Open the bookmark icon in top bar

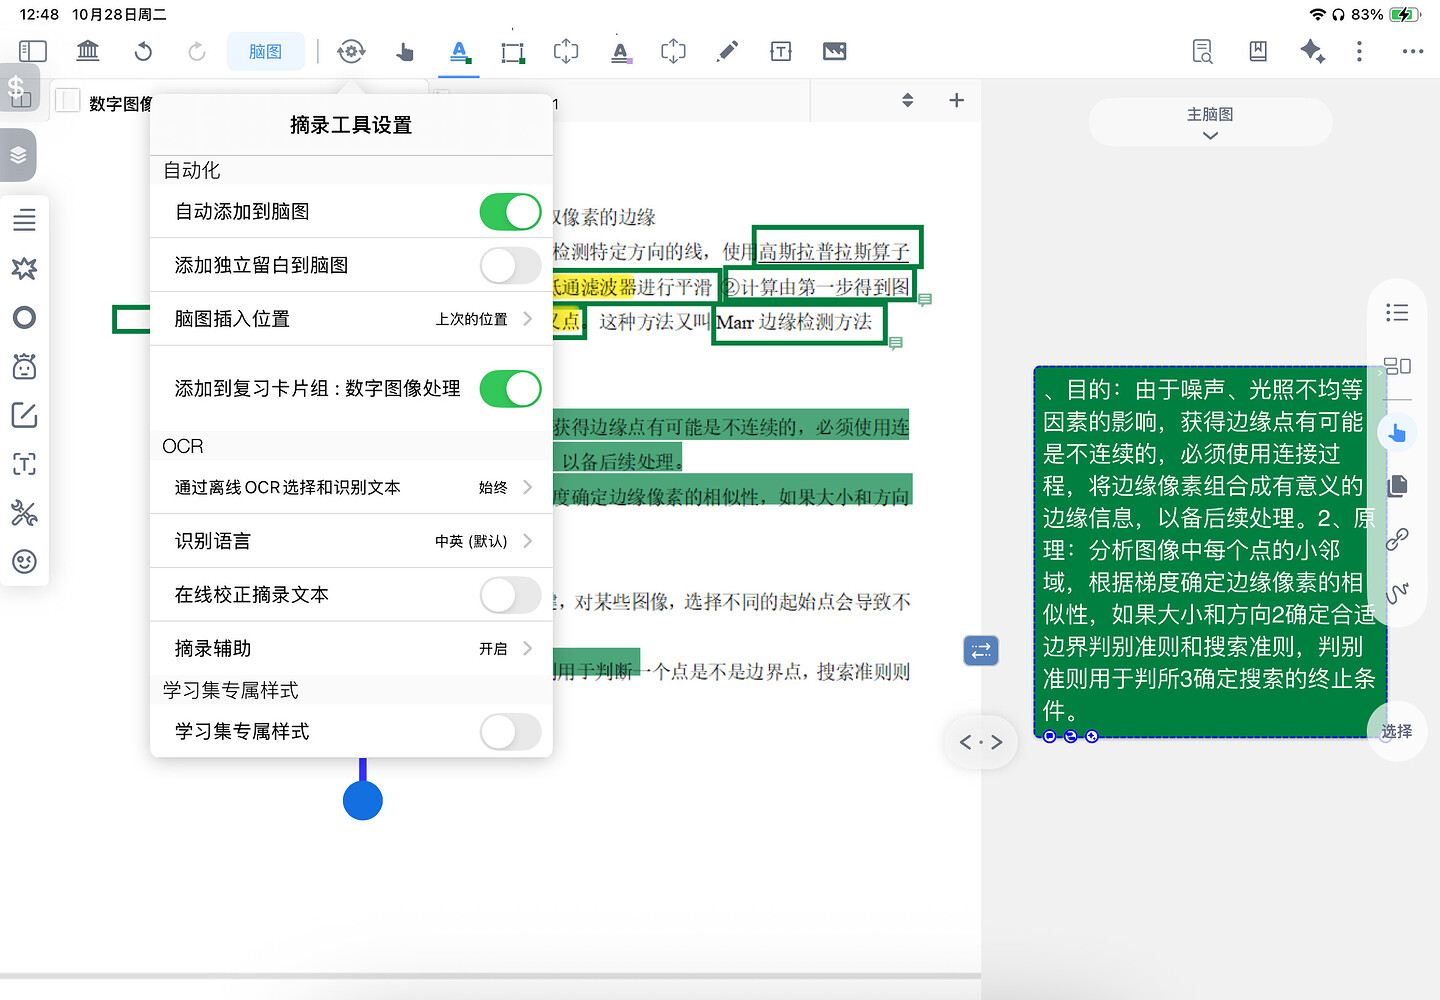click(1258, 51)
